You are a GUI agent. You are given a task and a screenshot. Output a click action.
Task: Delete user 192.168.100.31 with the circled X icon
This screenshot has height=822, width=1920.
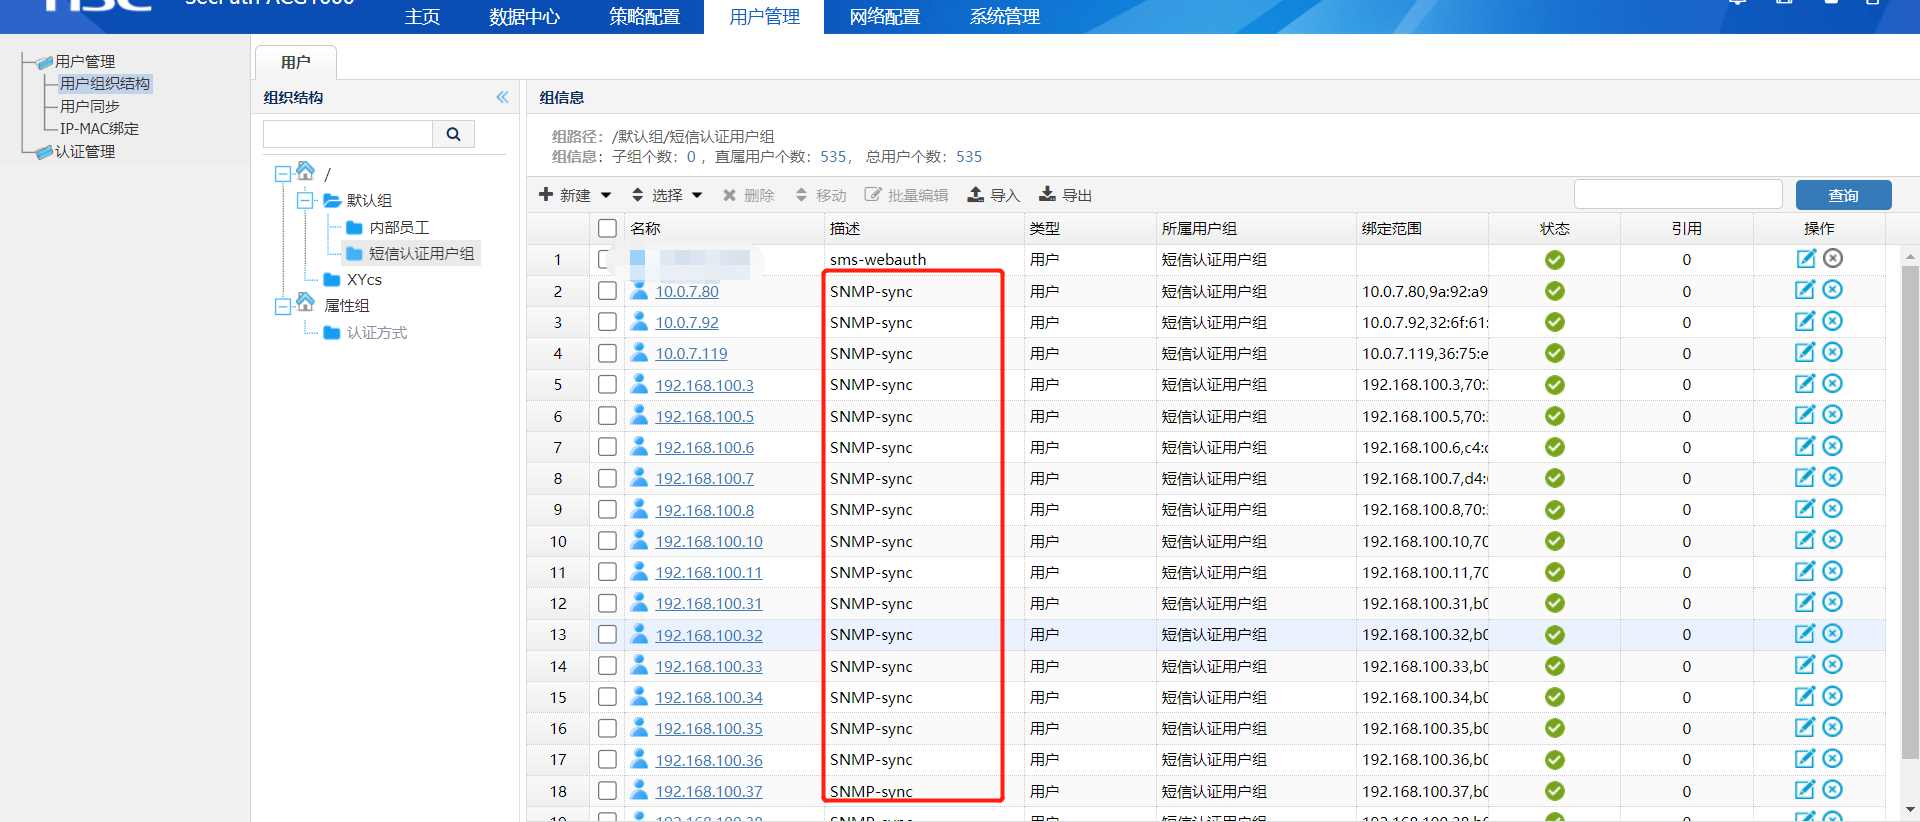point(1832,602)
